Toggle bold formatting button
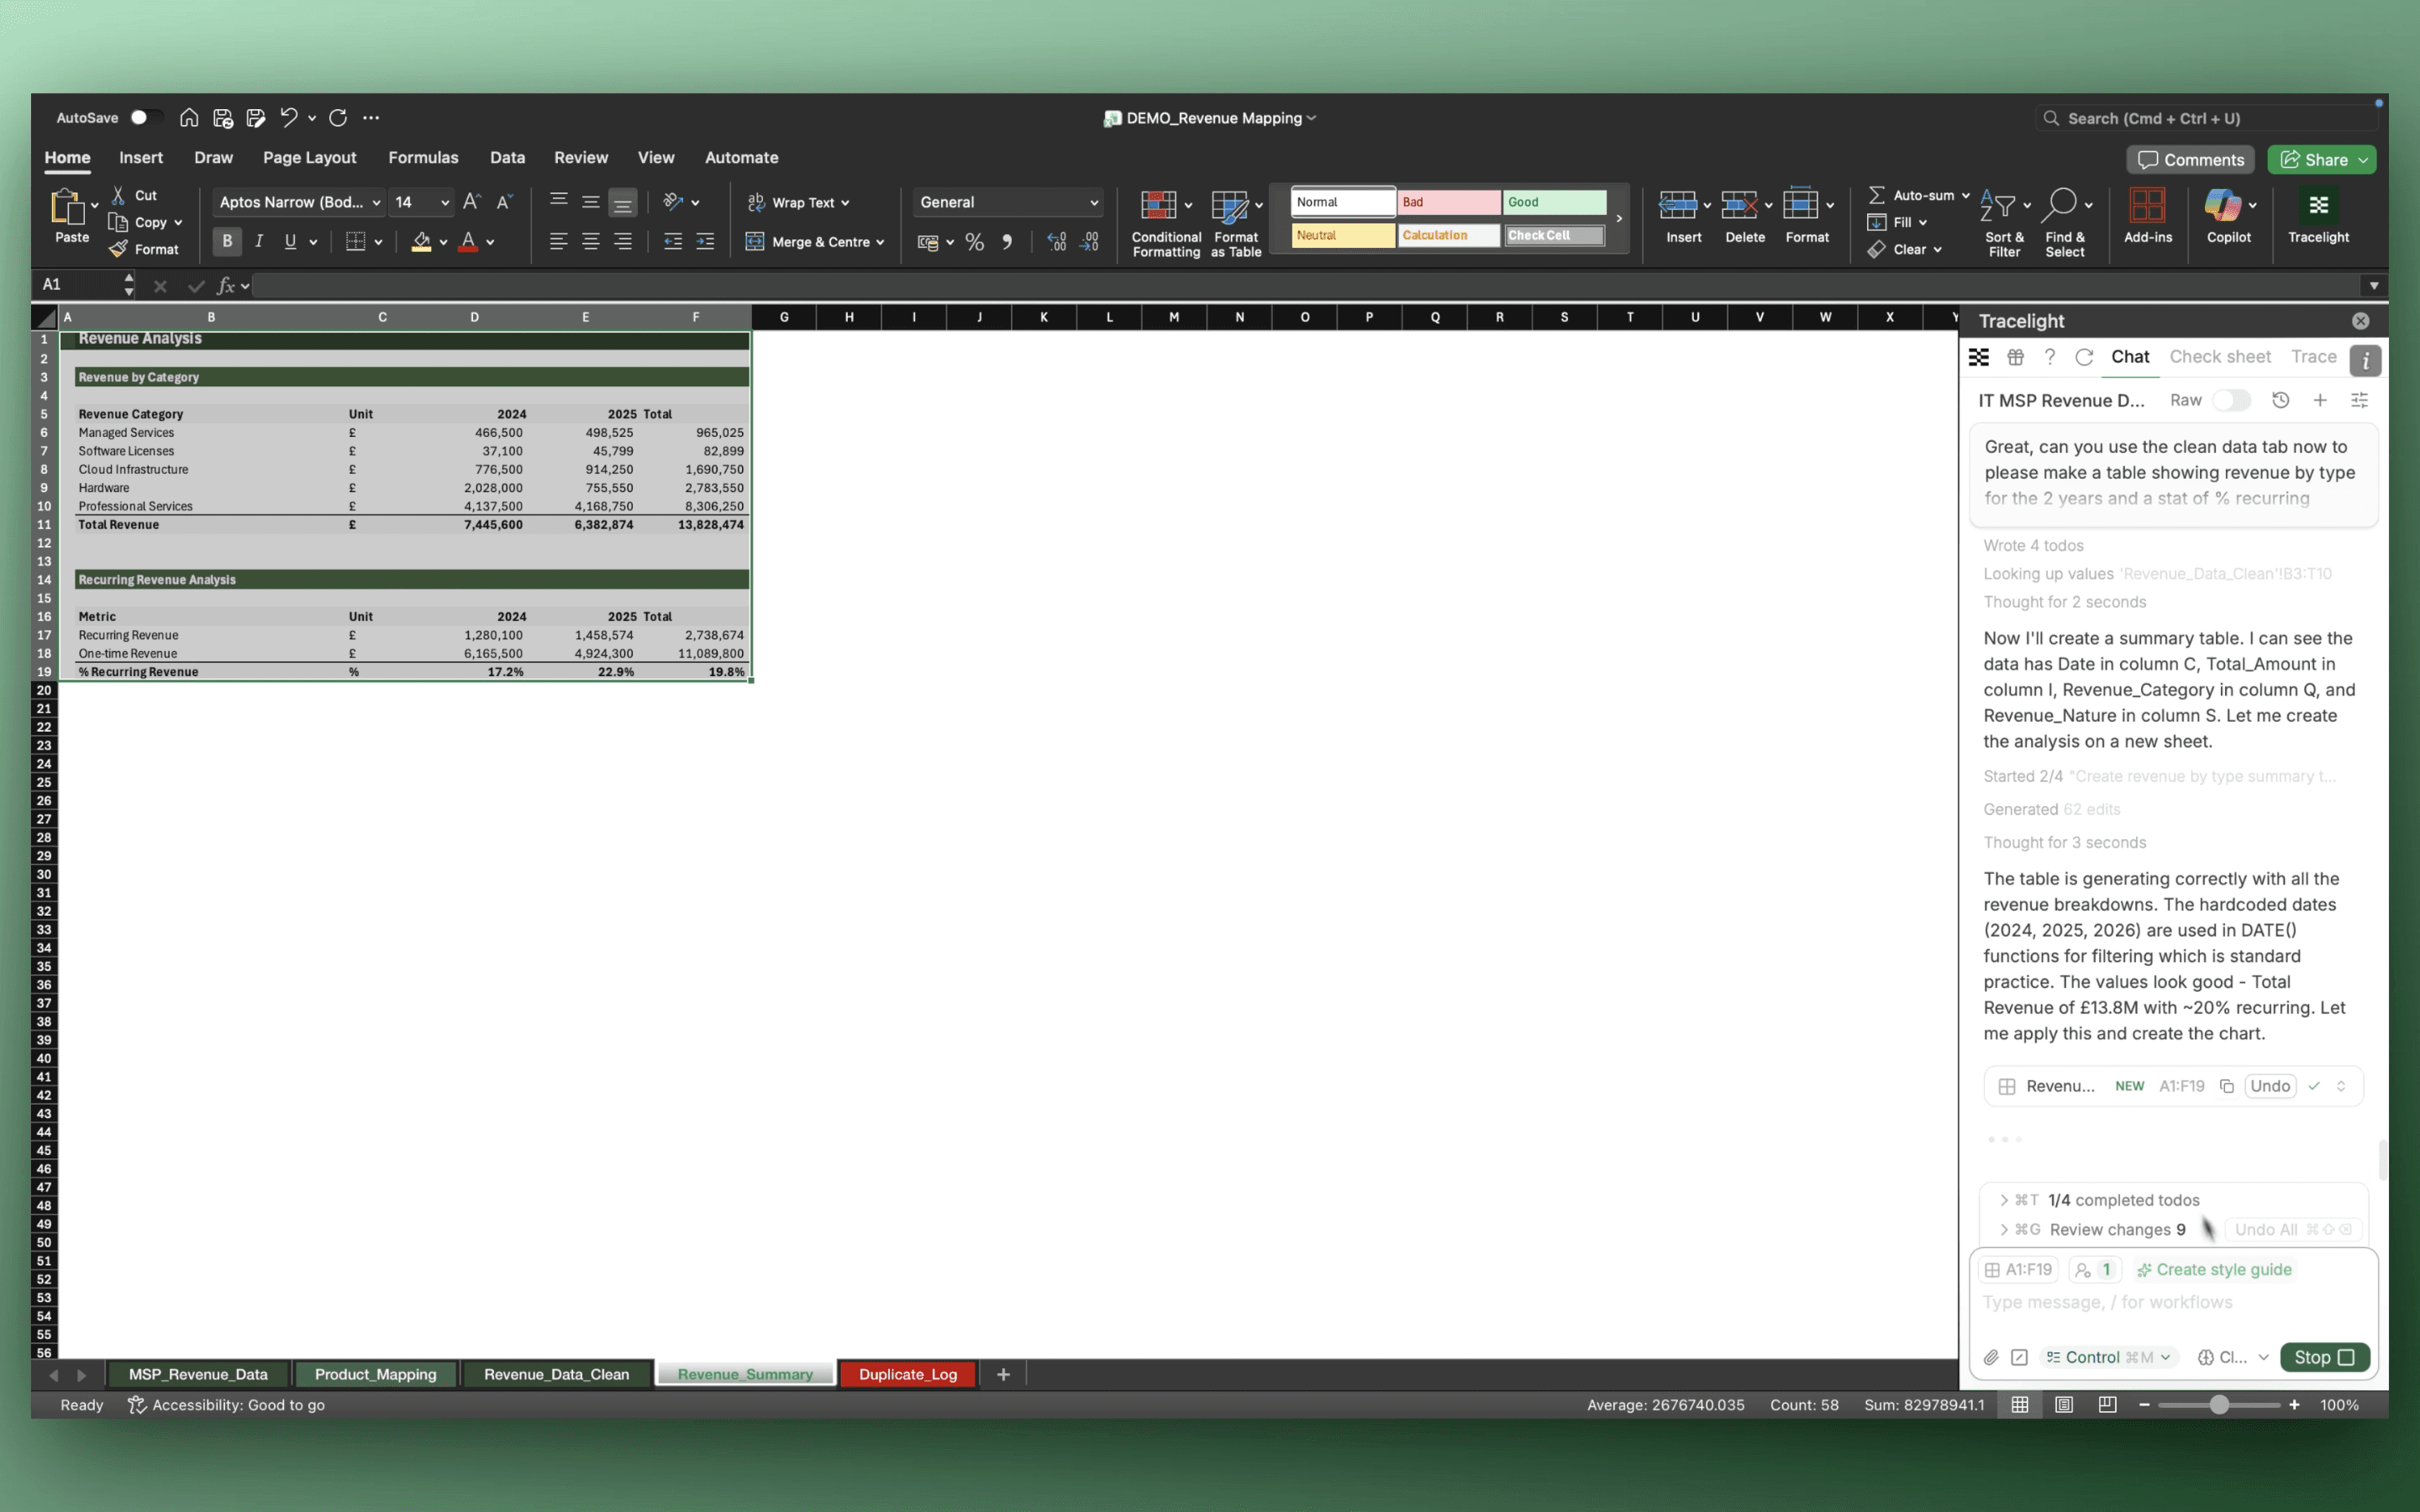 (227, 241)
